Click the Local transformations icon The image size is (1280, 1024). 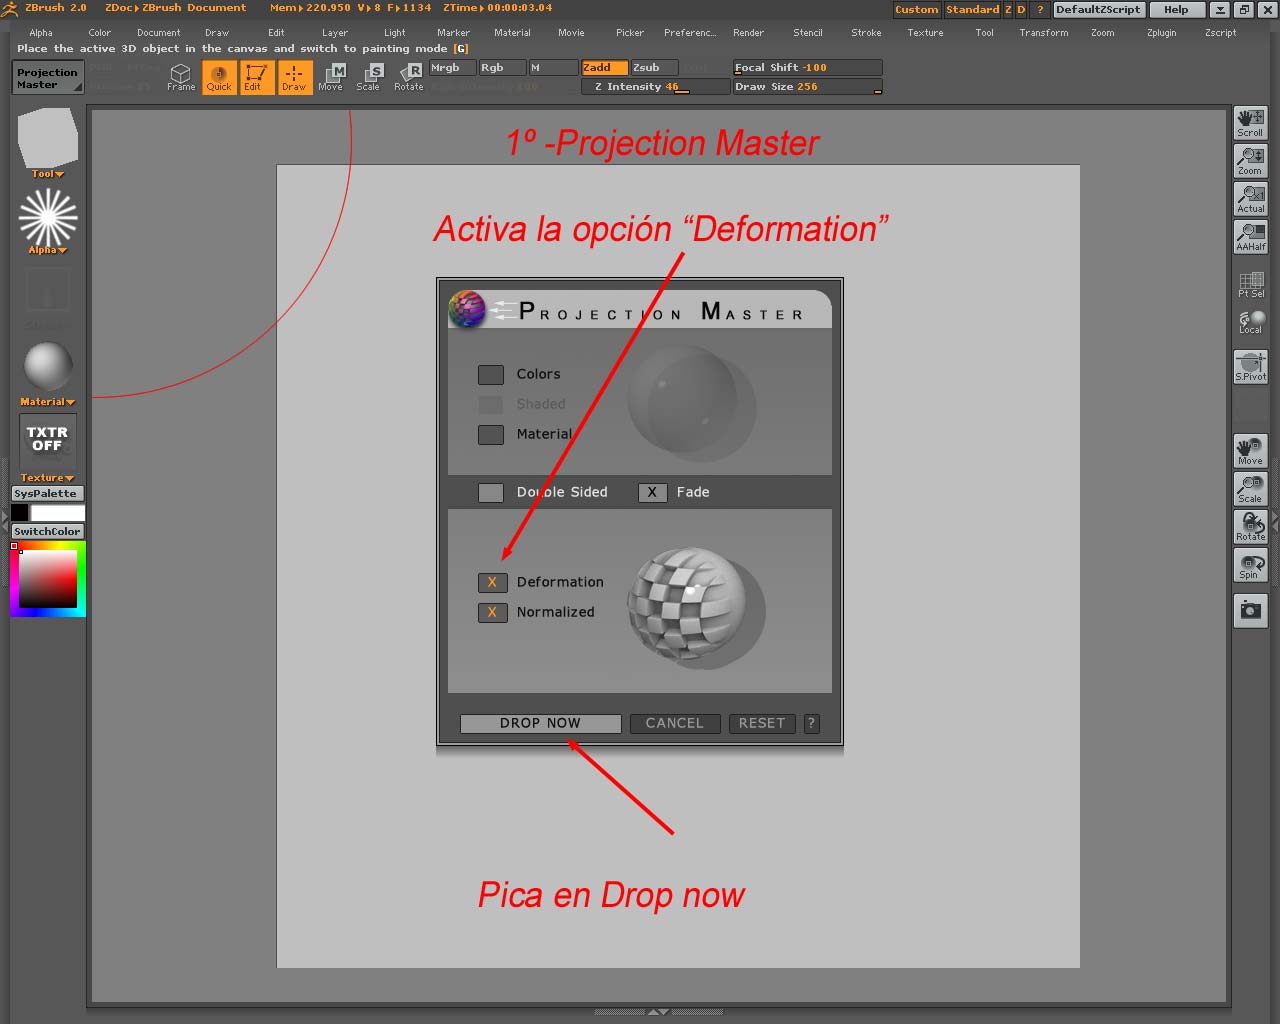pyautogui.click(x=1250, y=321)
